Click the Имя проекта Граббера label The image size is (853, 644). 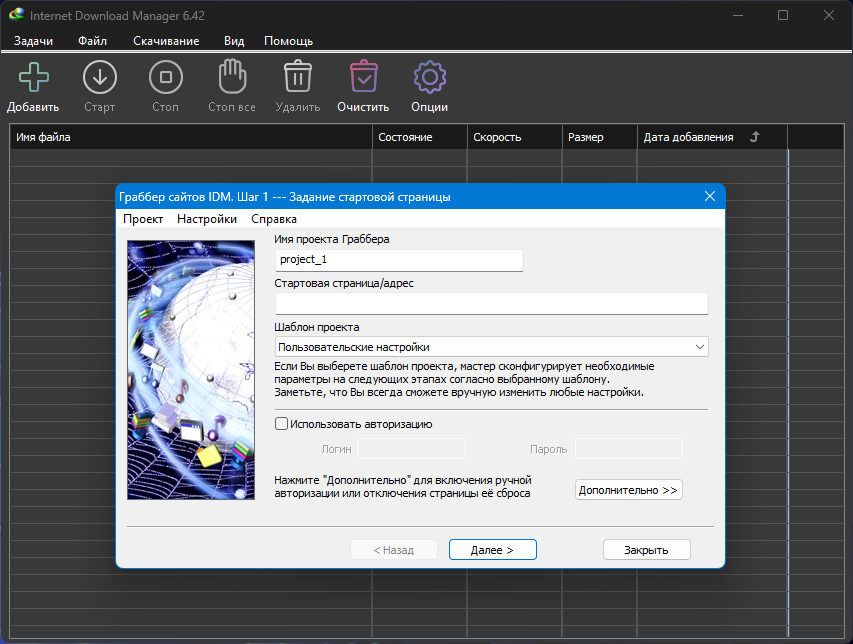(x=332, y=239)
